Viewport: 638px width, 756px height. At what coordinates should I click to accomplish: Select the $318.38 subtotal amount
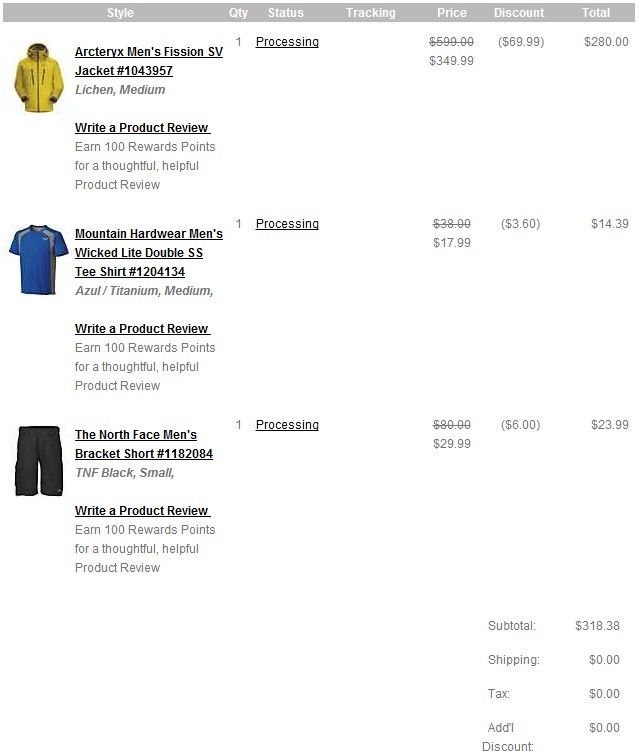(597, 626)
